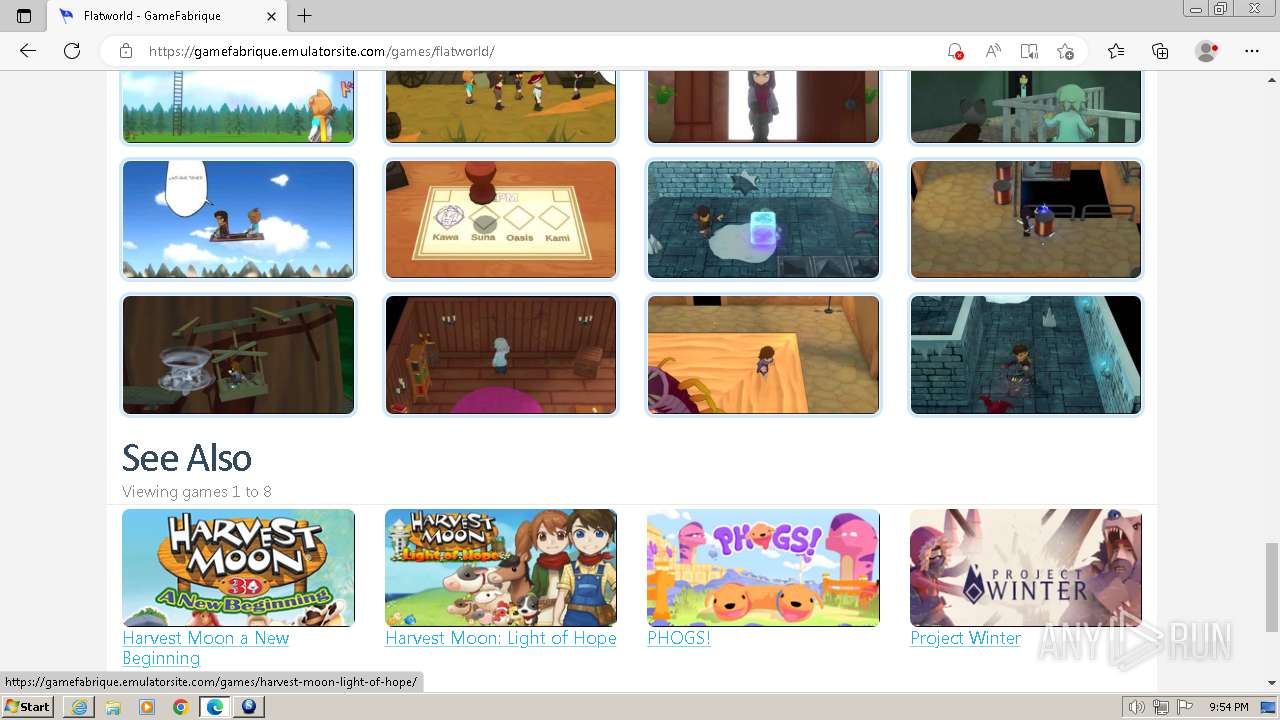Open the flying carpet sky screenshot

(x=238, y=219)
